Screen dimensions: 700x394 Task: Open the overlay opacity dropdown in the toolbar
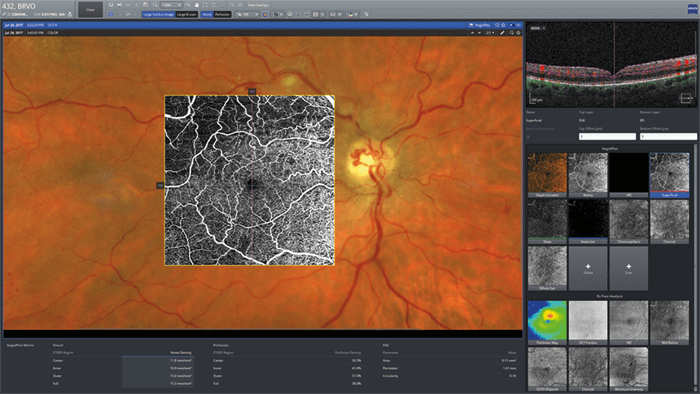pyautogui.click(x=248, y=14)
